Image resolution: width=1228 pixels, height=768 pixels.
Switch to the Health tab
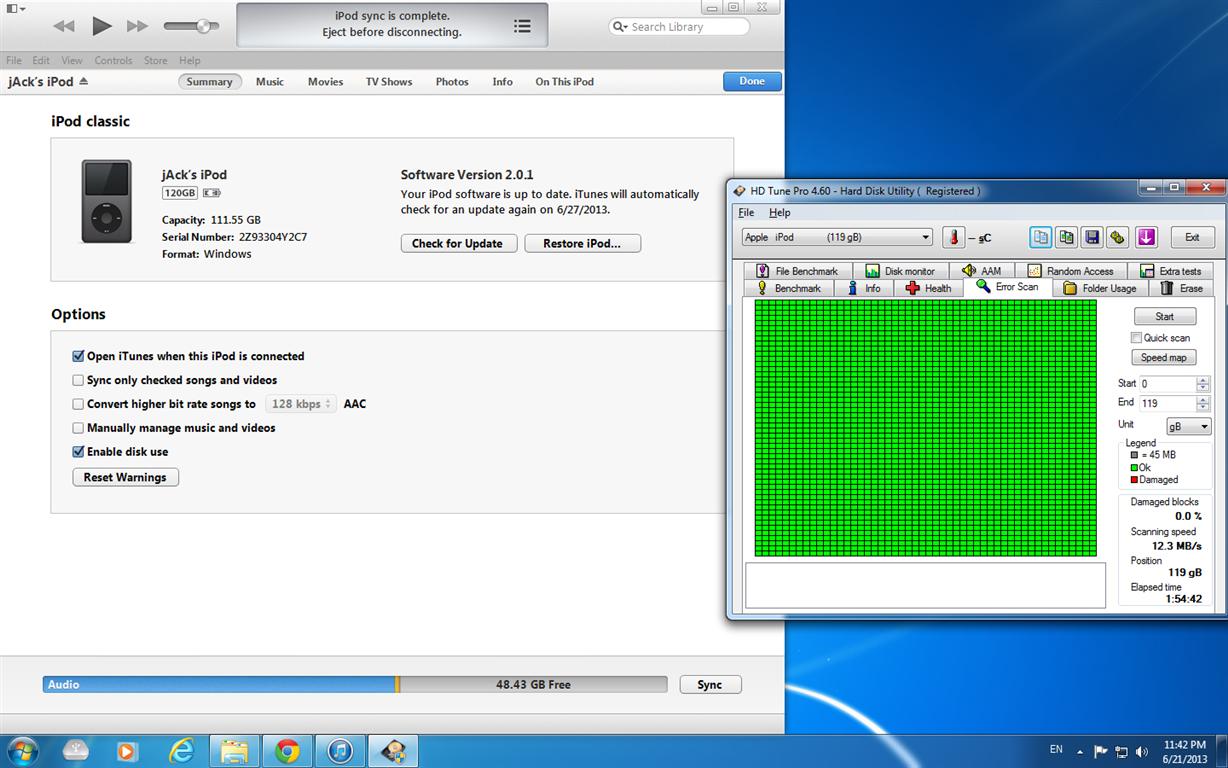coord(928,288)
